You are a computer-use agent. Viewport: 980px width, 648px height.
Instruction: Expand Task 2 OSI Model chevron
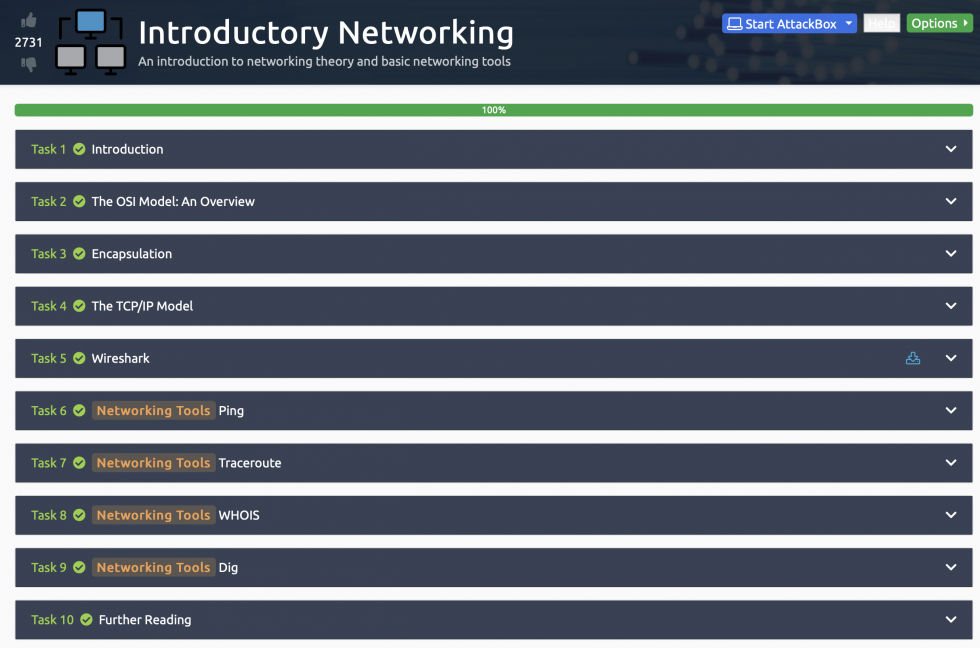pyautogui.click(x=951, y=201)
